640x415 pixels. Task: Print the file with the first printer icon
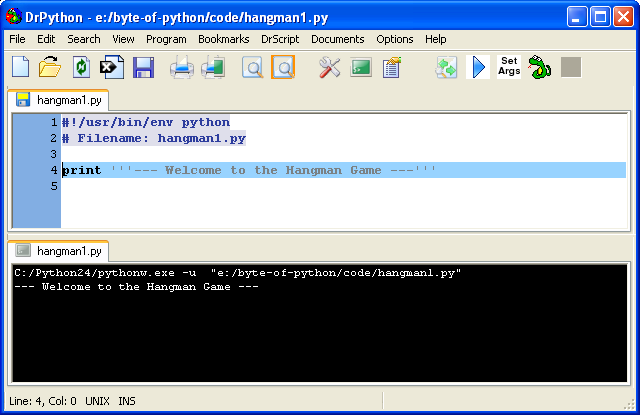click(182, 67)
